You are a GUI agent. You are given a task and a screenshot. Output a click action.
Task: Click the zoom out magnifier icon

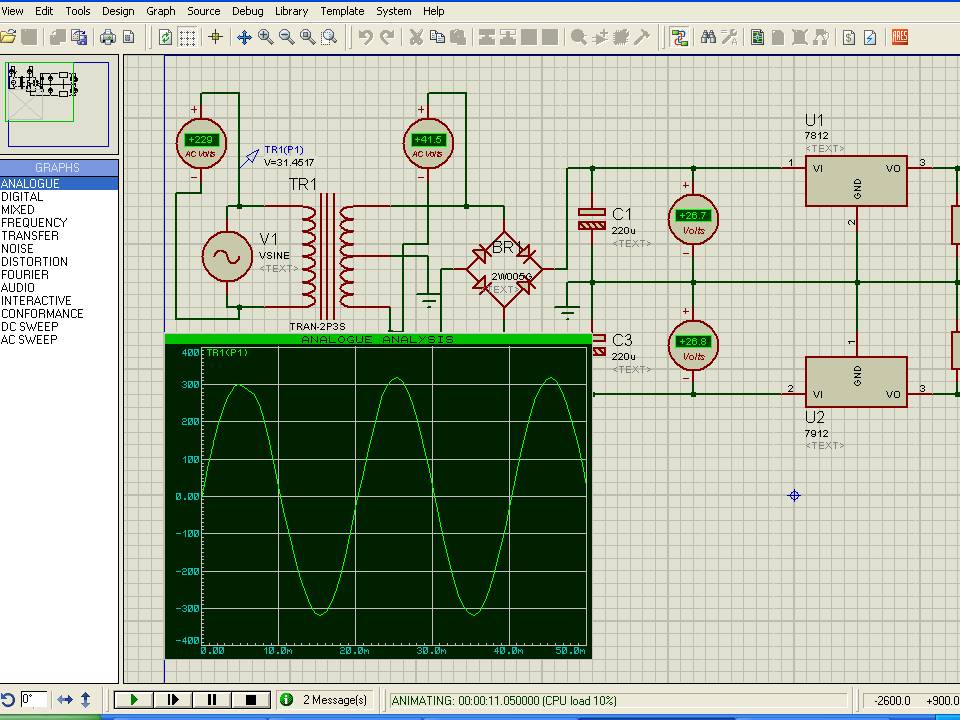(x=286, y=37)
